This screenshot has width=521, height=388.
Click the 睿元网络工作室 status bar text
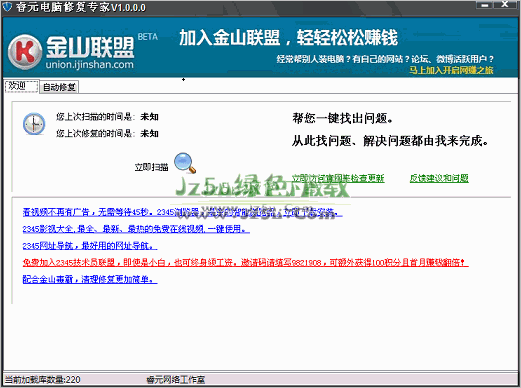click(x=176, y=380)
